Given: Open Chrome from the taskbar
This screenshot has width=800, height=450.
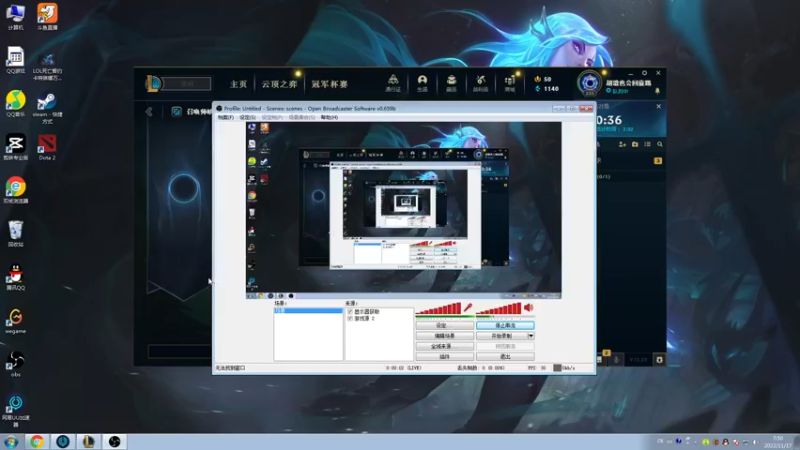Looking at the screenshot, I should click(37, 441).
